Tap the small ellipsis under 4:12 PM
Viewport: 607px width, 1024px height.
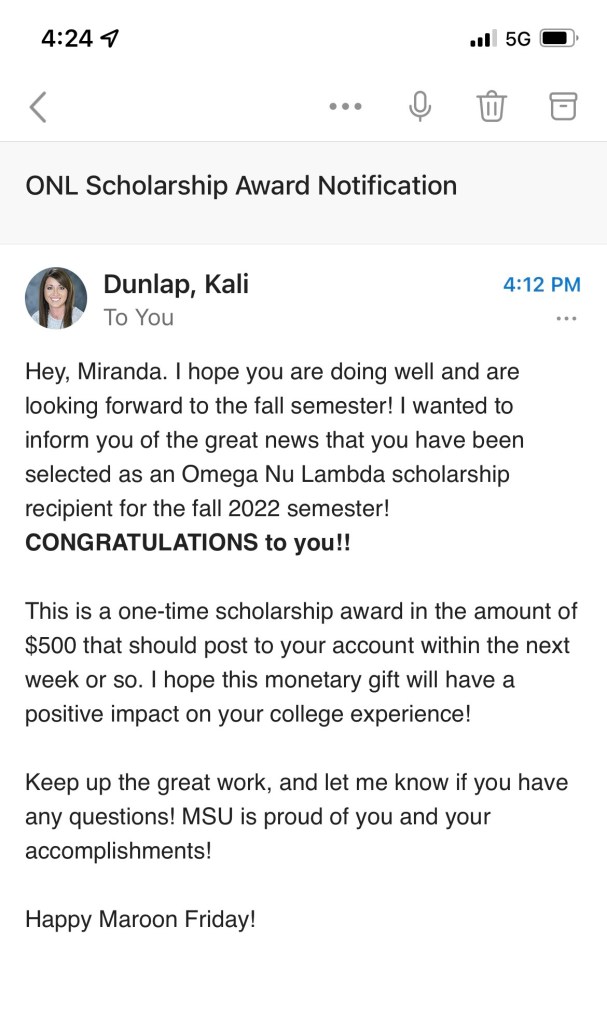566,318
